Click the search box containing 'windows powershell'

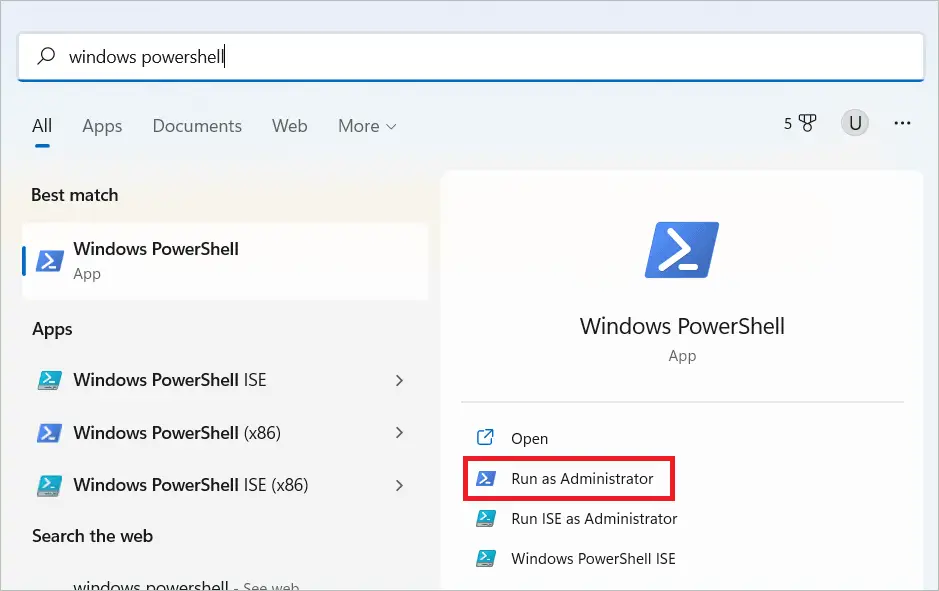[x=471, y=57]
